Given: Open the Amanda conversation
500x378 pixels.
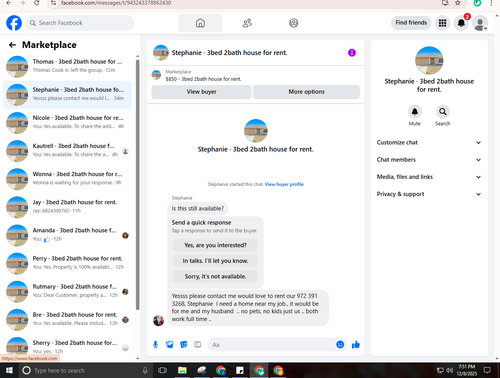Looking at the screenshot, I should pyautogui.click(x=67, y=235).
